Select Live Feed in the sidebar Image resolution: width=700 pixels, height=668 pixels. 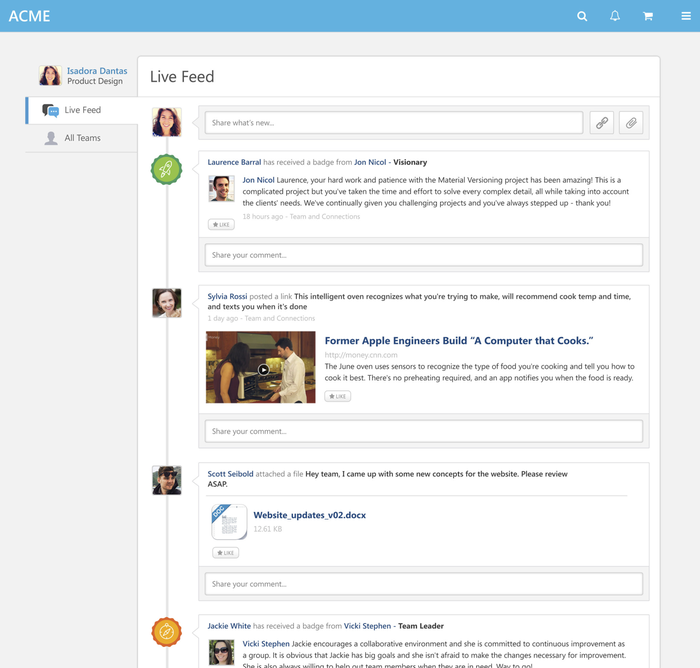point(82,110)
